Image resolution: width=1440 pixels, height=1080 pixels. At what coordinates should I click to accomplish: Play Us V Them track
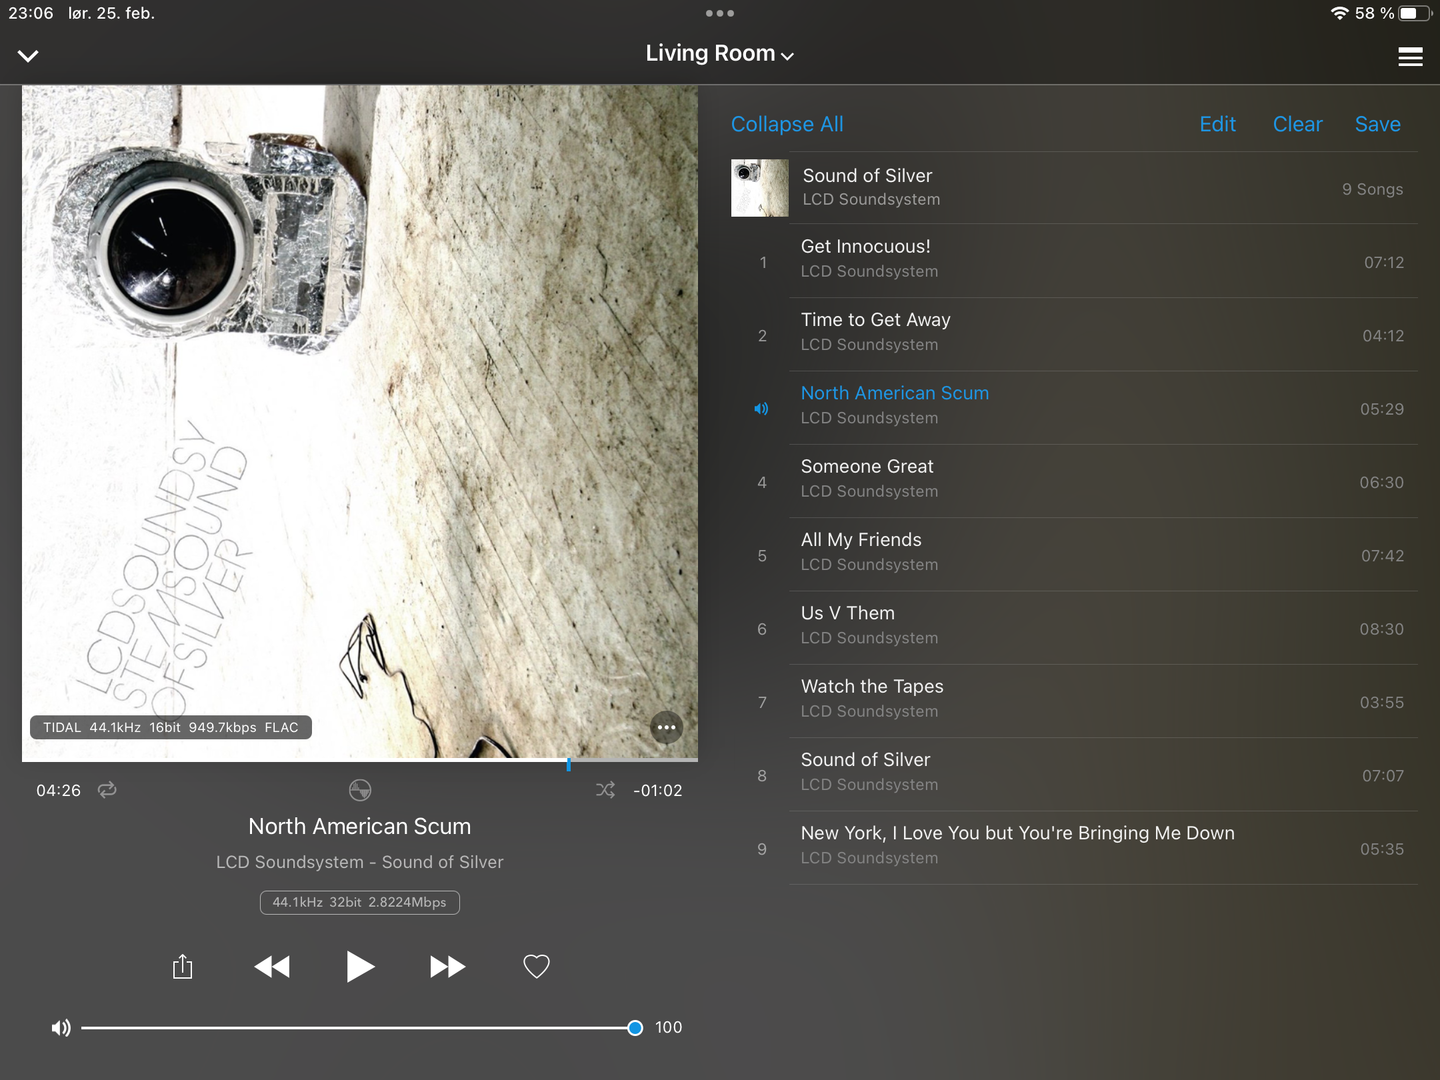[1074, 628]
